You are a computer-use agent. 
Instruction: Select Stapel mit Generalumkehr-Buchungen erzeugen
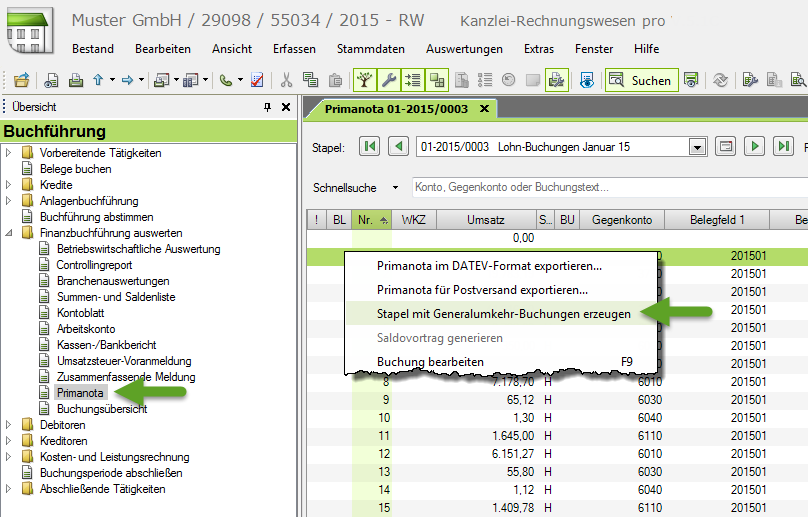click(x=503, y=314)
